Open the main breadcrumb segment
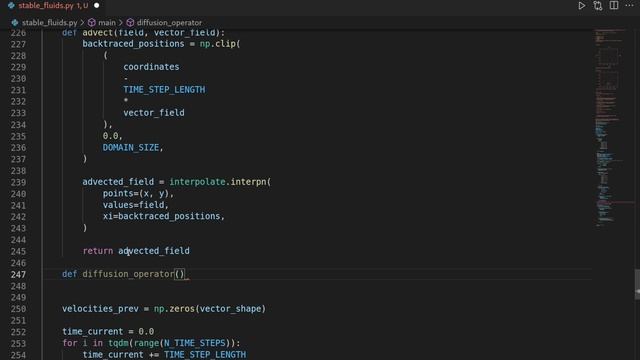The width and height of the screenshot is (640, 360). (107, 23)
